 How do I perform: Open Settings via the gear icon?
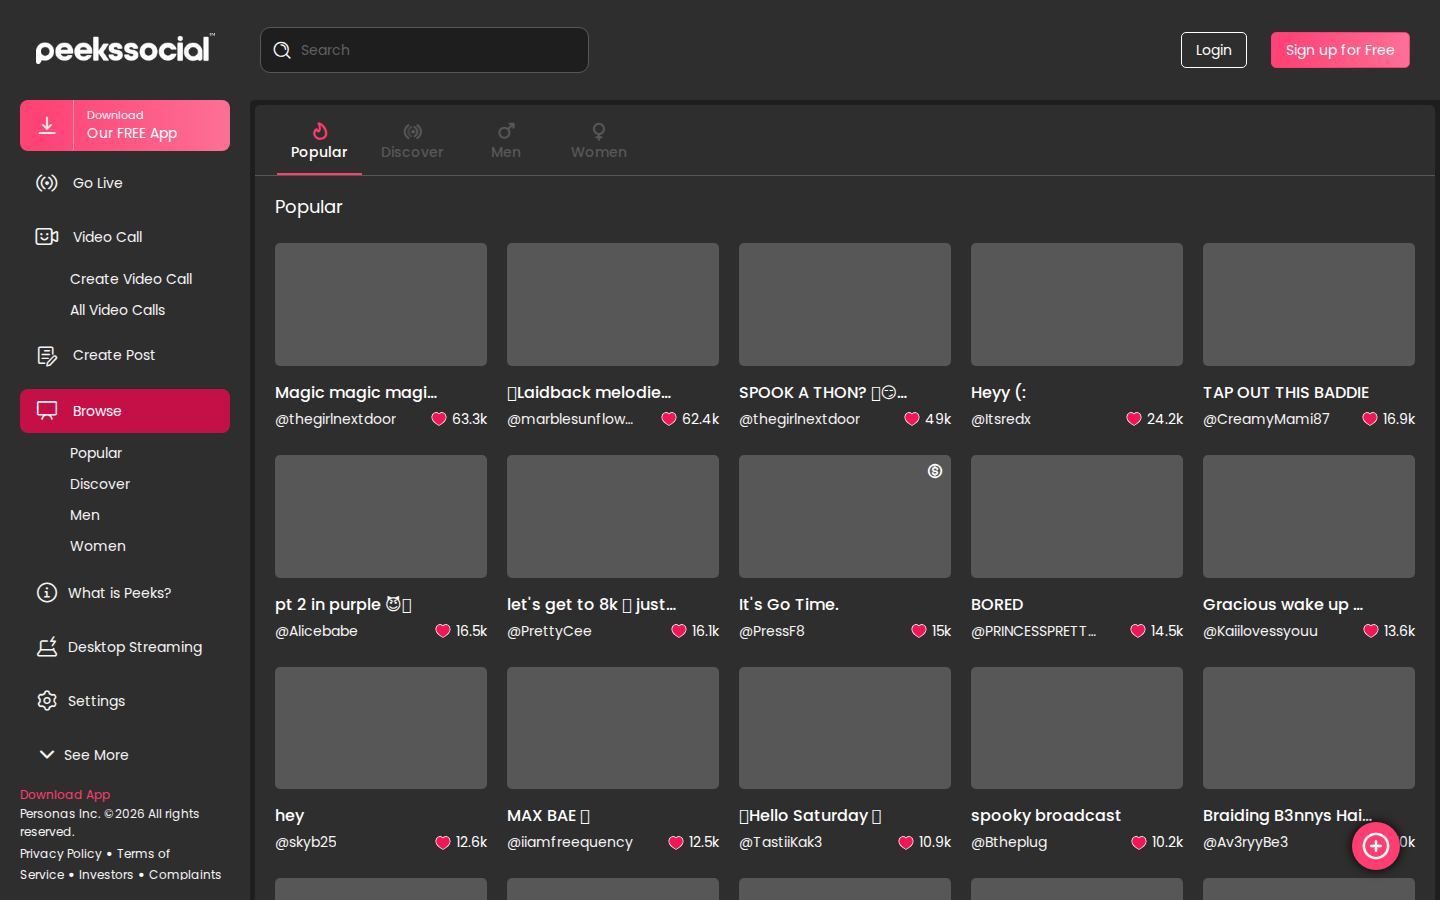[x=47, y=701]
